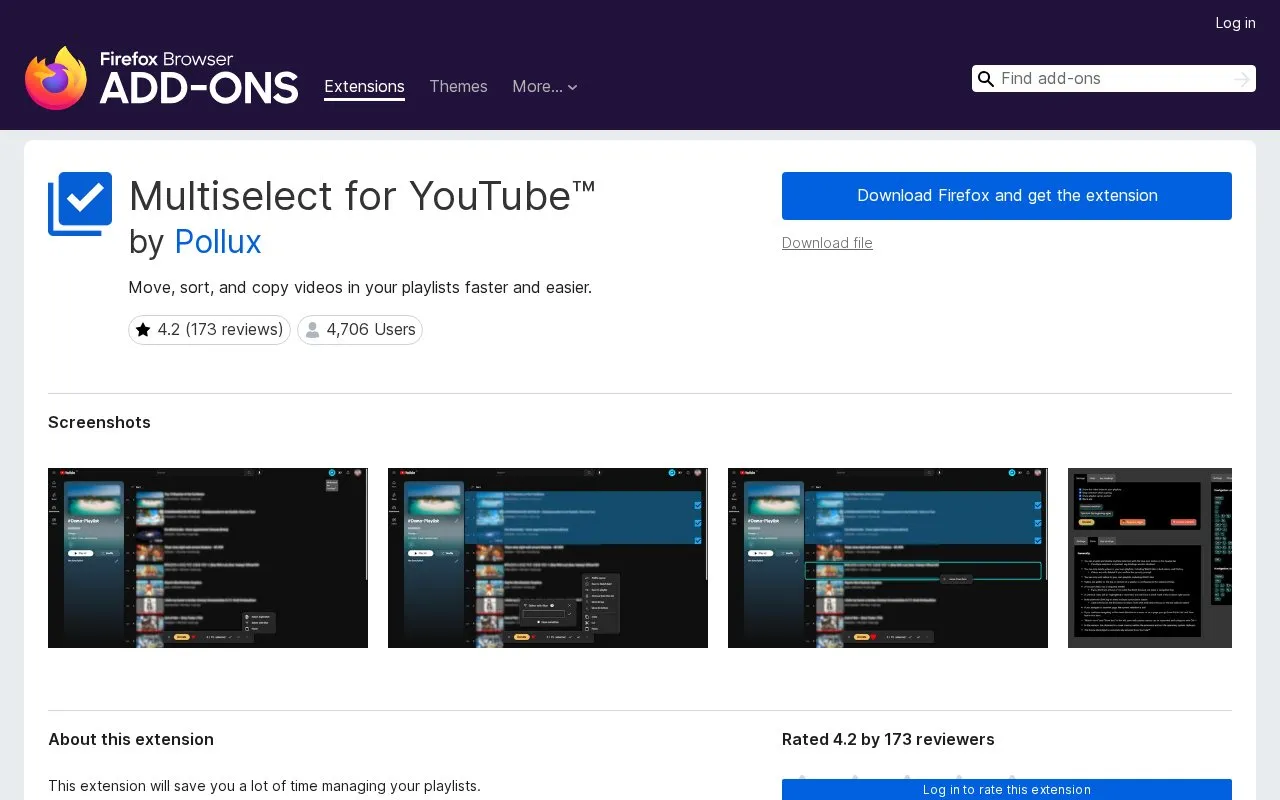The height and width of the screenshot is (800, 1280).
Task: Click the Firefox Browser Add-ons logo
Action: pyautogui.click(x=161, y=78)
